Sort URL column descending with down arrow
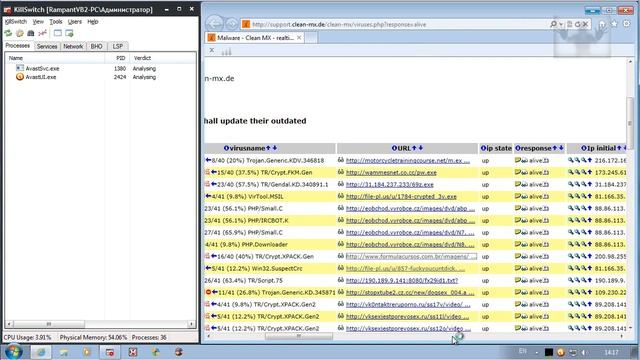 [420, 148]
